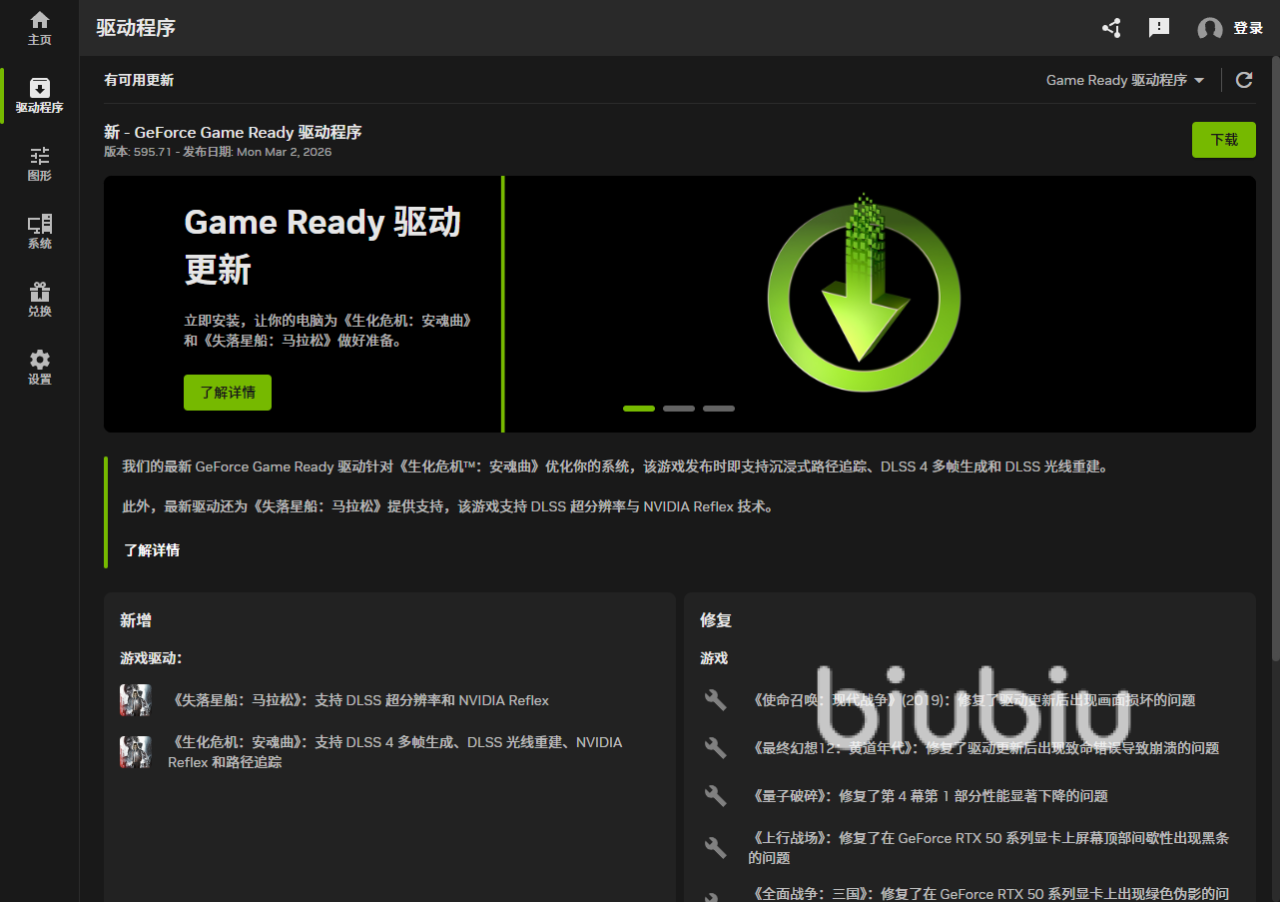Click 登录 to sign in
The height and width of the screenshot is (902, 1280).
pos(1248,29)
